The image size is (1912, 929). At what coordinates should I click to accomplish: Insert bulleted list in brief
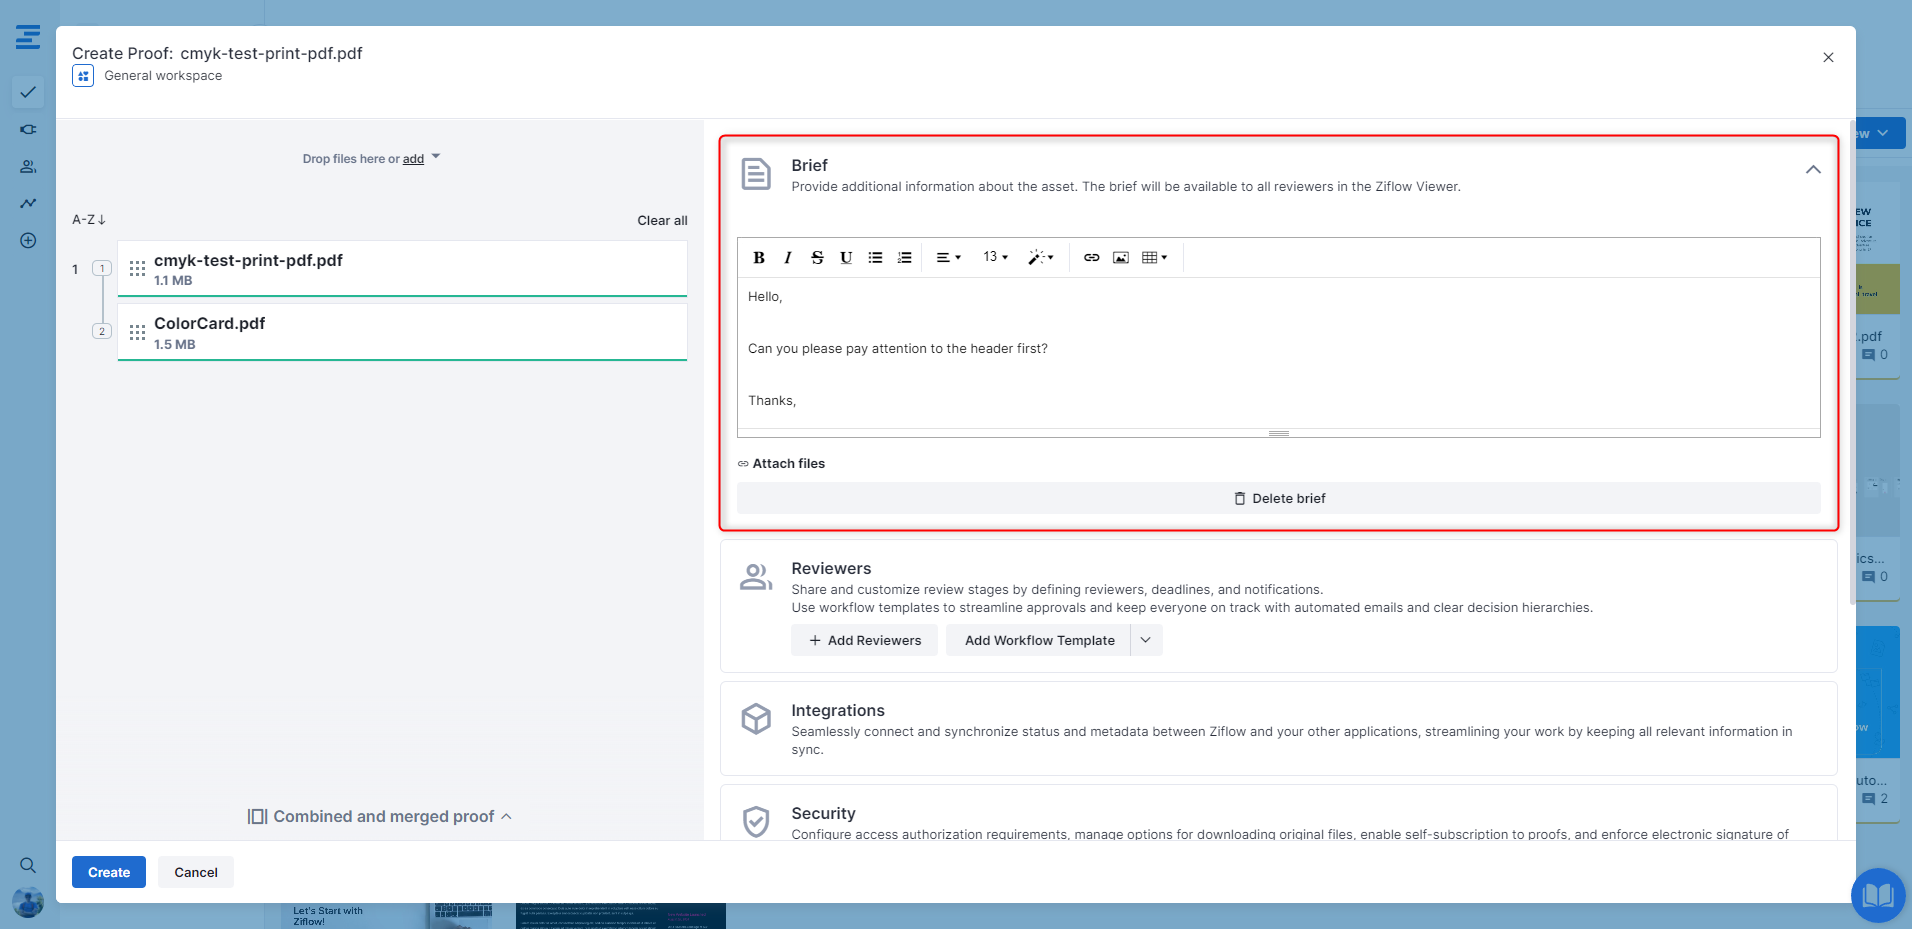[x=875, y=257]
